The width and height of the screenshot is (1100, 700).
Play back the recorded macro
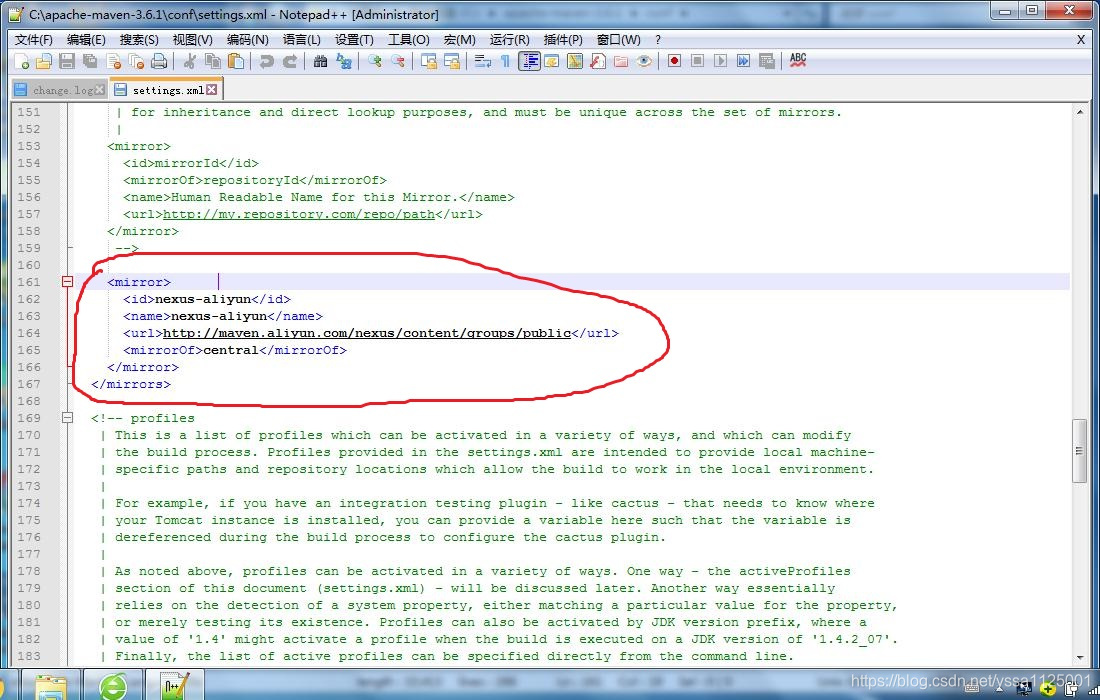click(720, 62)
